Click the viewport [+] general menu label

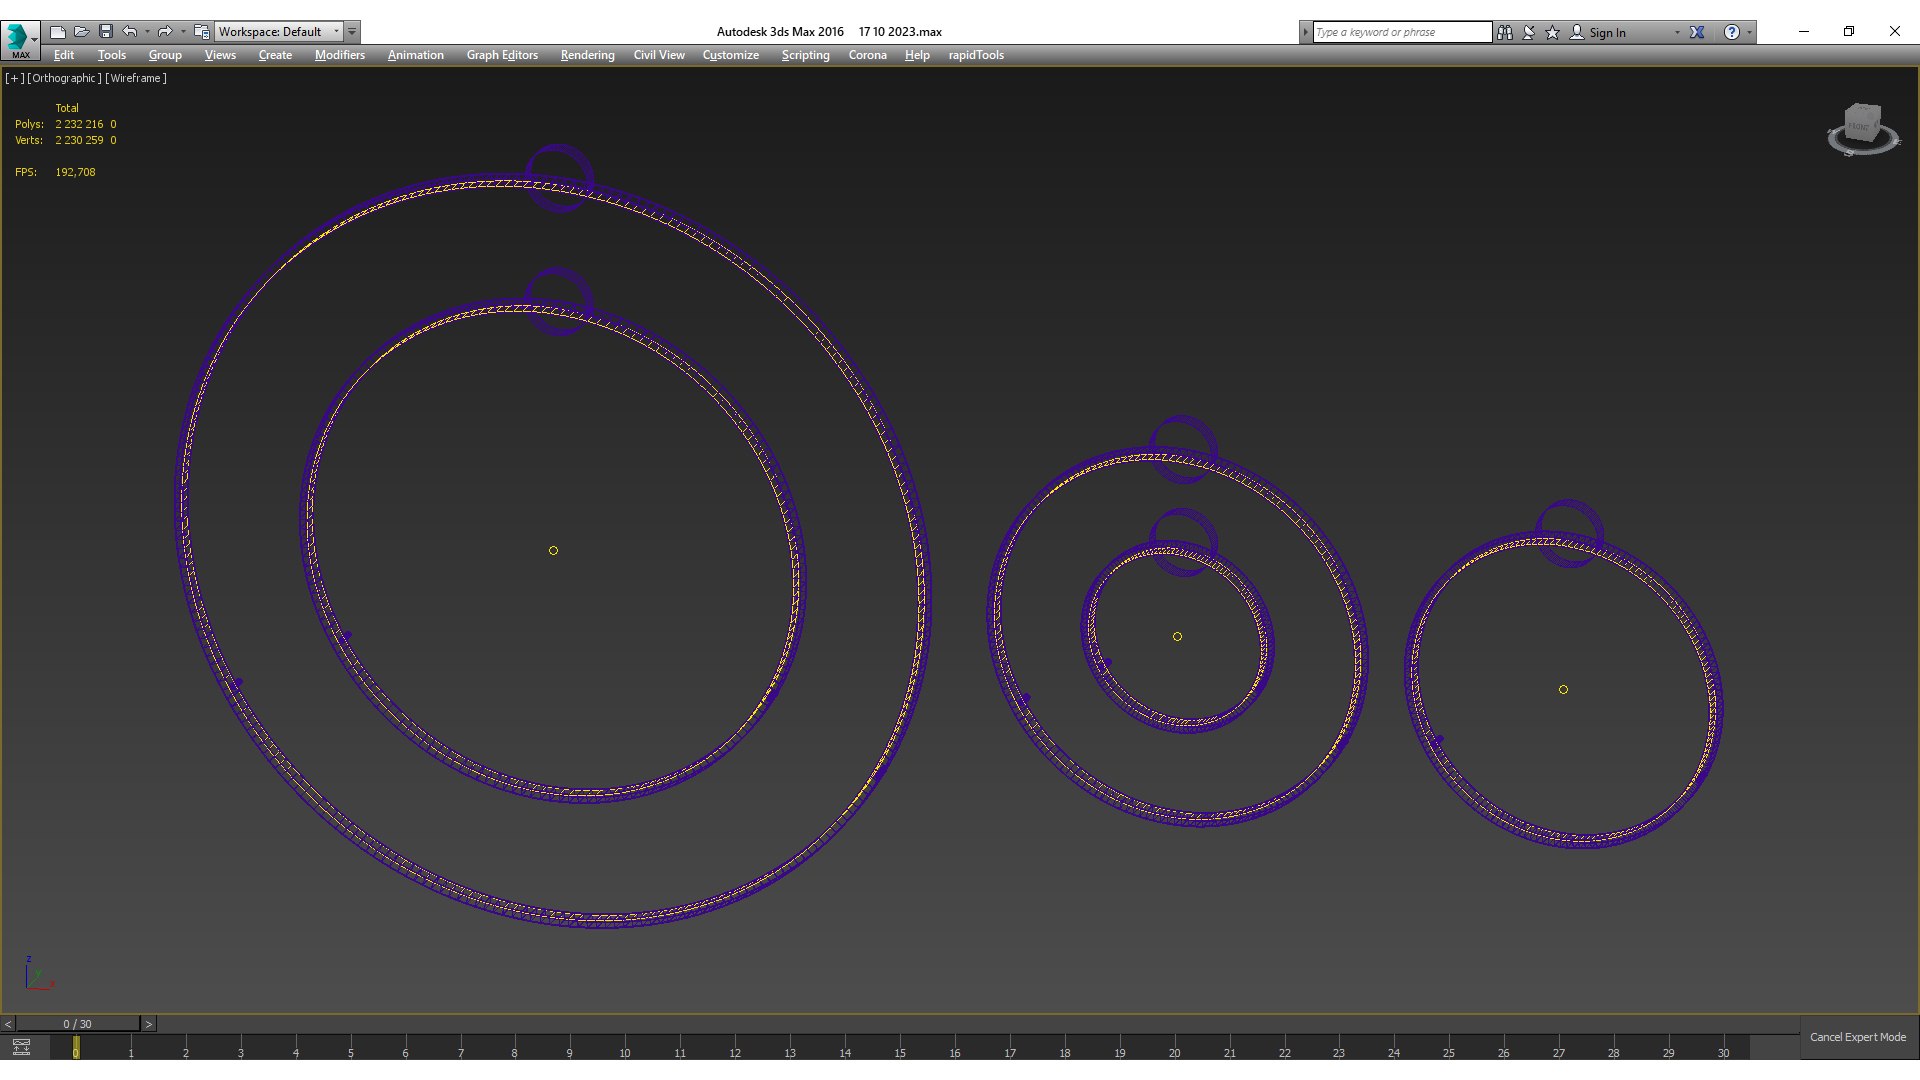pos(14,78)
